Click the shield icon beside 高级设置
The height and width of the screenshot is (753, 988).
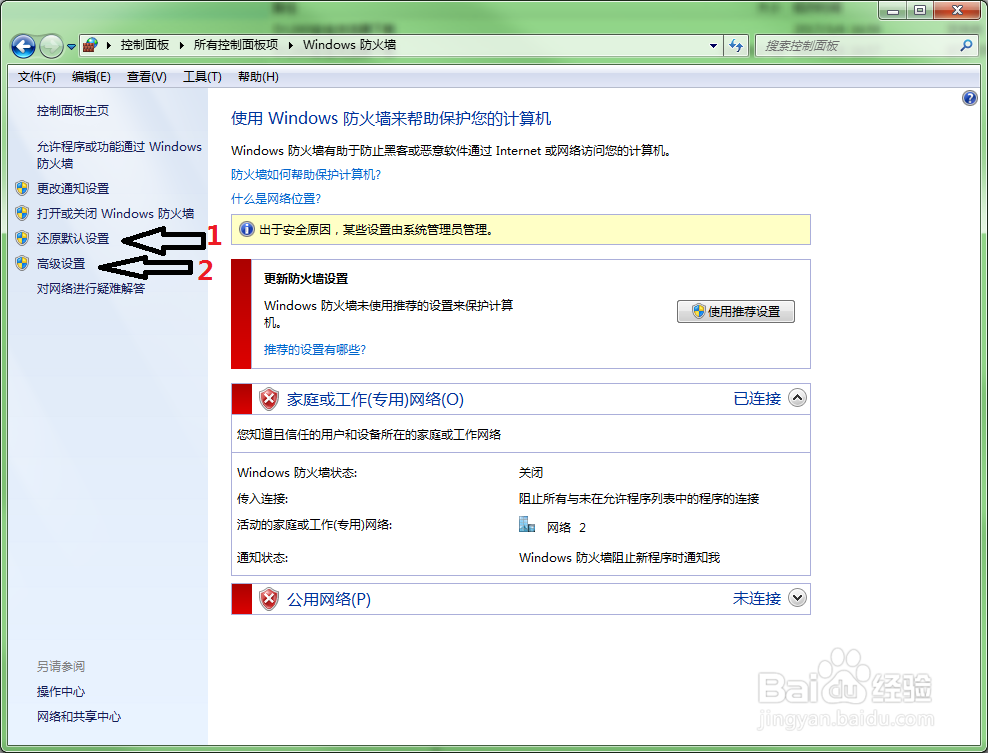click(23, 263)
